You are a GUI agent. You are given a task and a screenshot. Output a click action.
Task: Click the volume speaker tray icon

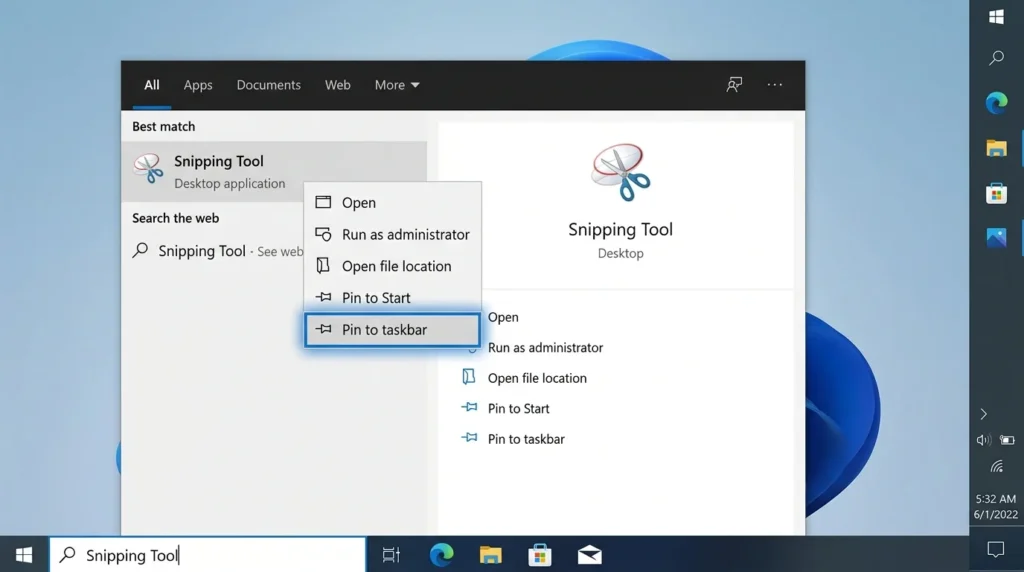click(984, 440)
